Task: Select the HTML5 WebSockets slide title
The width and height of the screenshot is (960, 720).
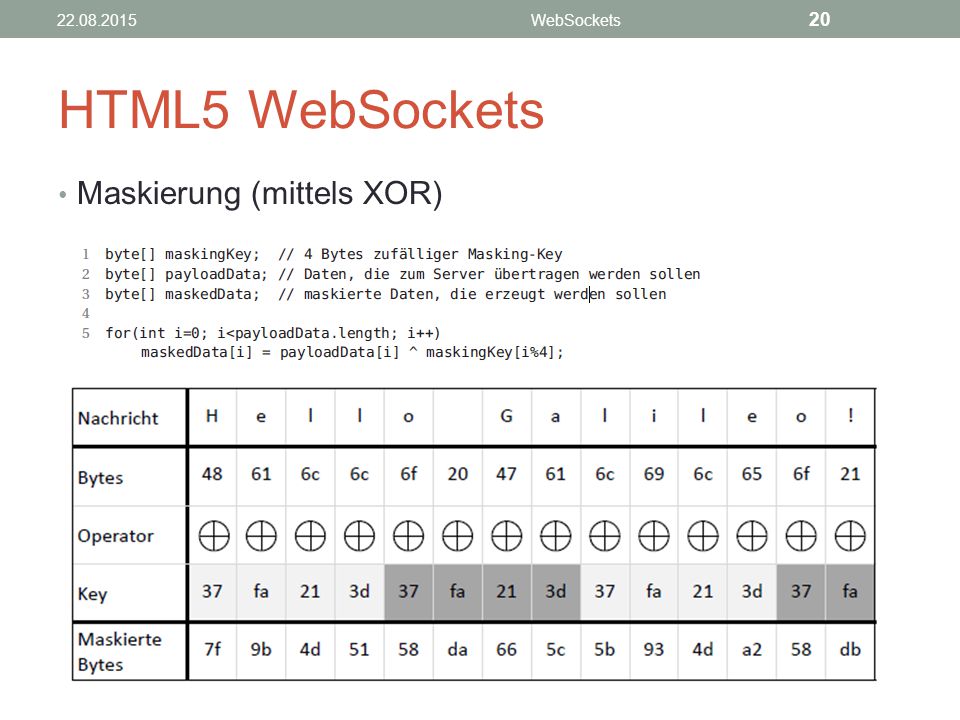Action: (301, 110)
